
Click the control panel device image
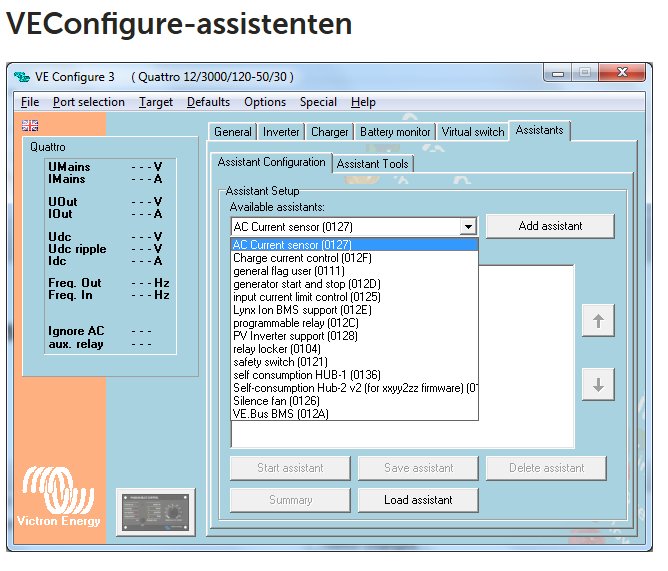[x=155, y=511]
